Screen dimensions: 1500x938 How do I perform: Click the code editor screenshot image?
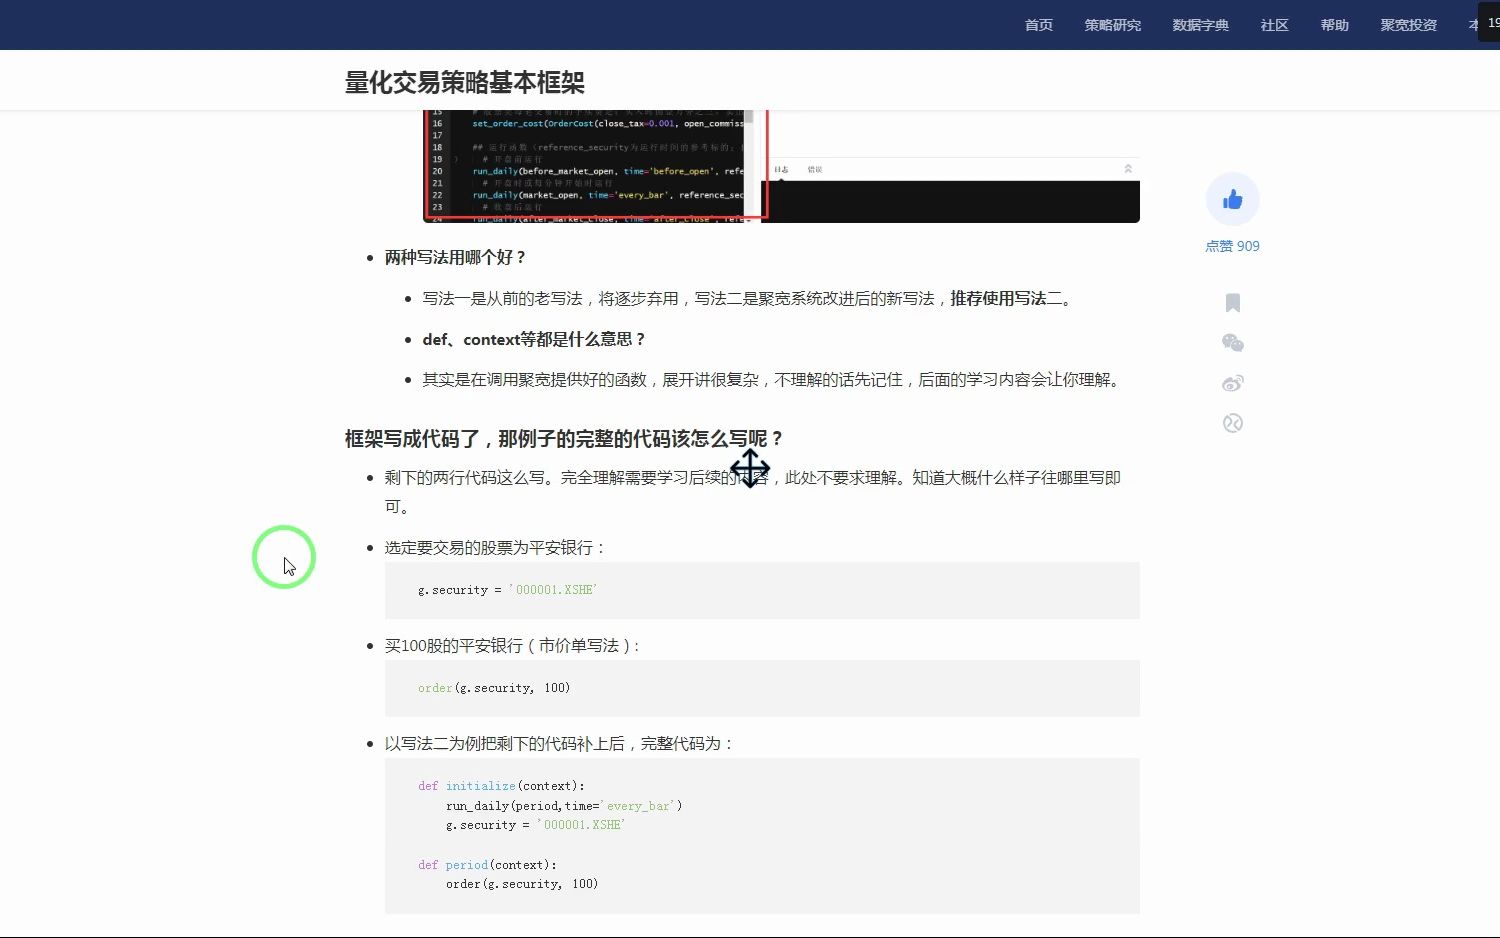781,166
